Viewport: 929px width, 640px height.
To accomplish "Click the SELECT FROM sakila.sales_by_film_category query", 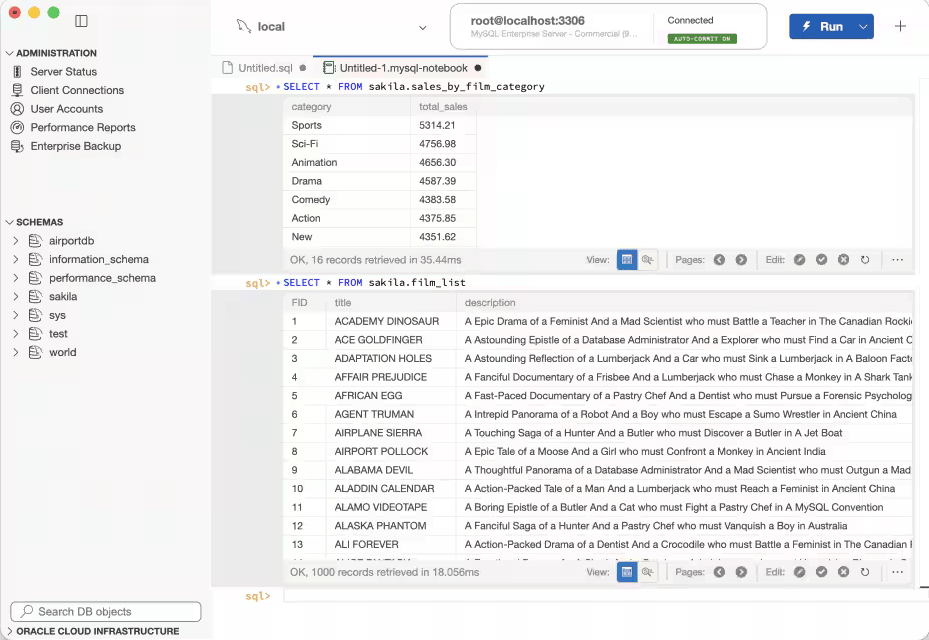I will click(x=414, y=87).
